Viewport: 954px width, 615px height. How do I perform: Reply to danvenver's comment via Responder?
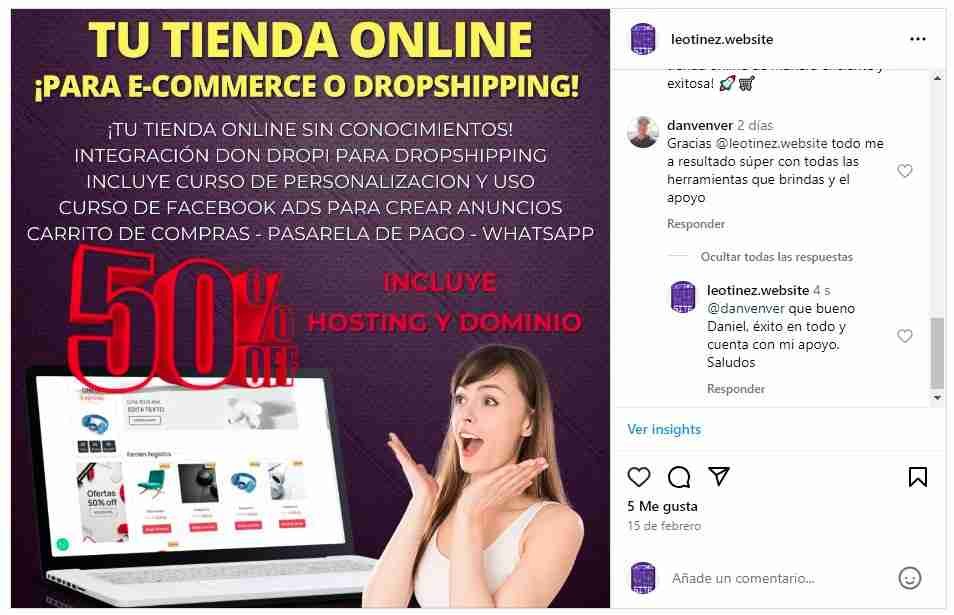coord(695,224)
